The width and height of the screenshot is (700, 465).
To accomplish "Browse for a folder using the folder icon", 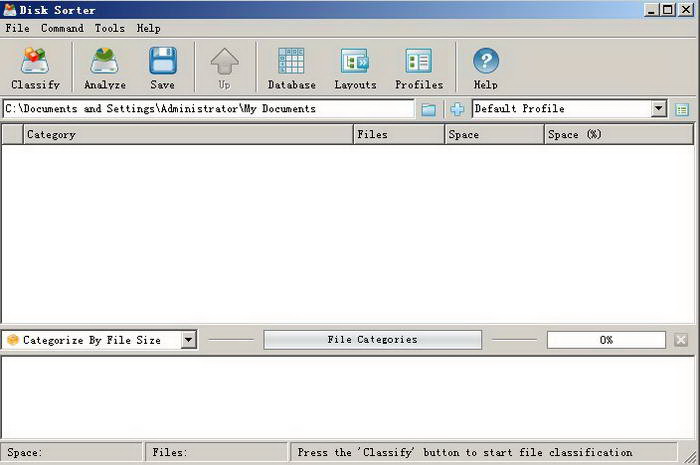I will click(429, 109).
